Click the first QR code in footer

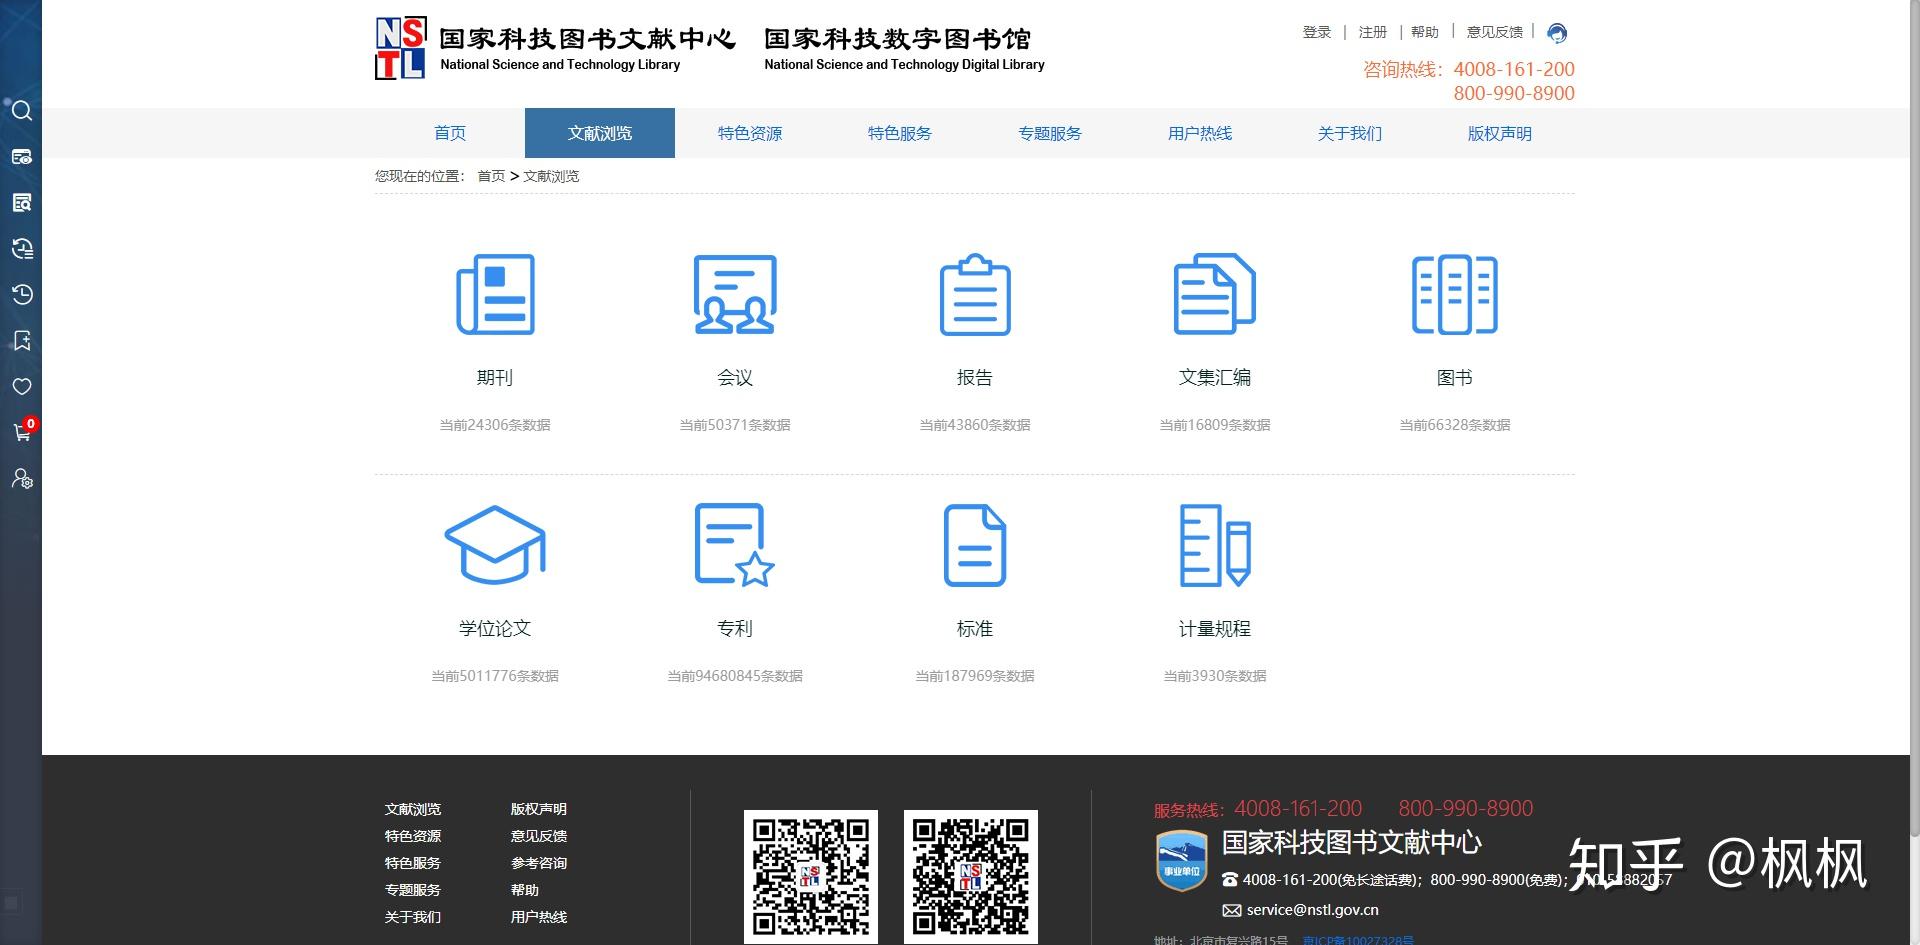pos(811,877)
